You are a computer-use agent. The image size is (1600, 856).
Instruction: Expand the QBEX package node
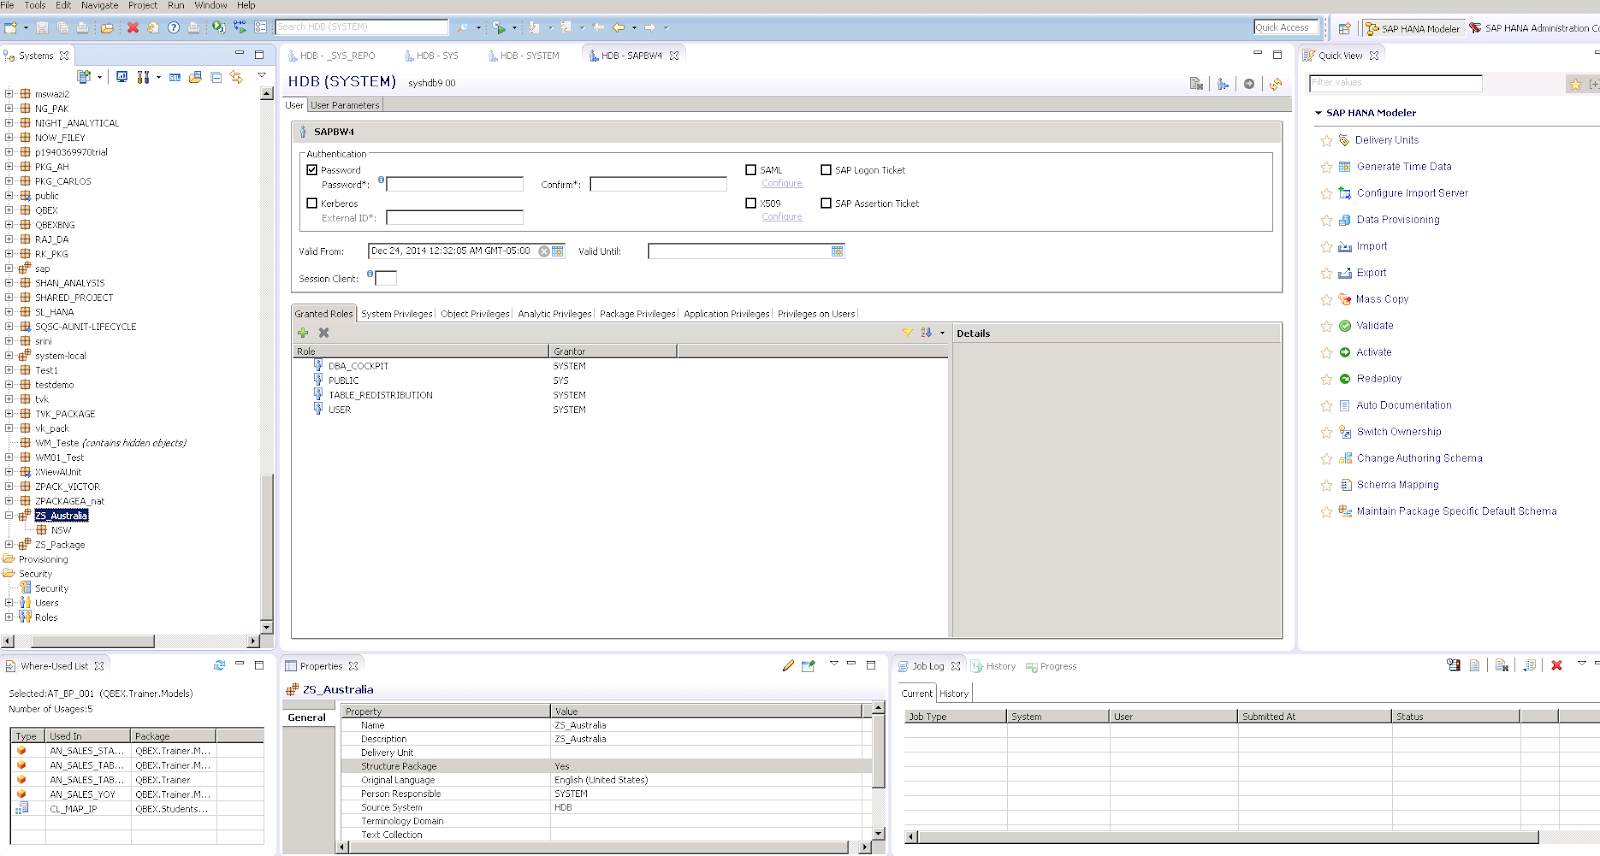(x=9, y=211)
